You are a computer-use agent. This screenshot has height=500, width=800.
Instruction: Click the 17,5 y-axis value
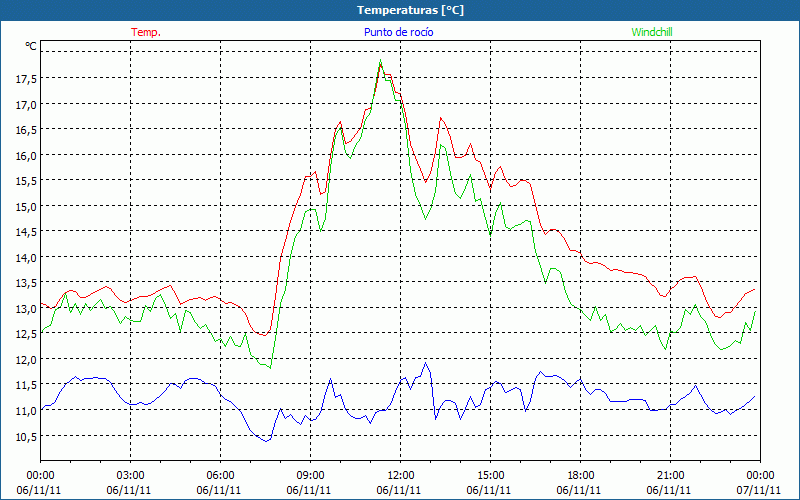26,79
